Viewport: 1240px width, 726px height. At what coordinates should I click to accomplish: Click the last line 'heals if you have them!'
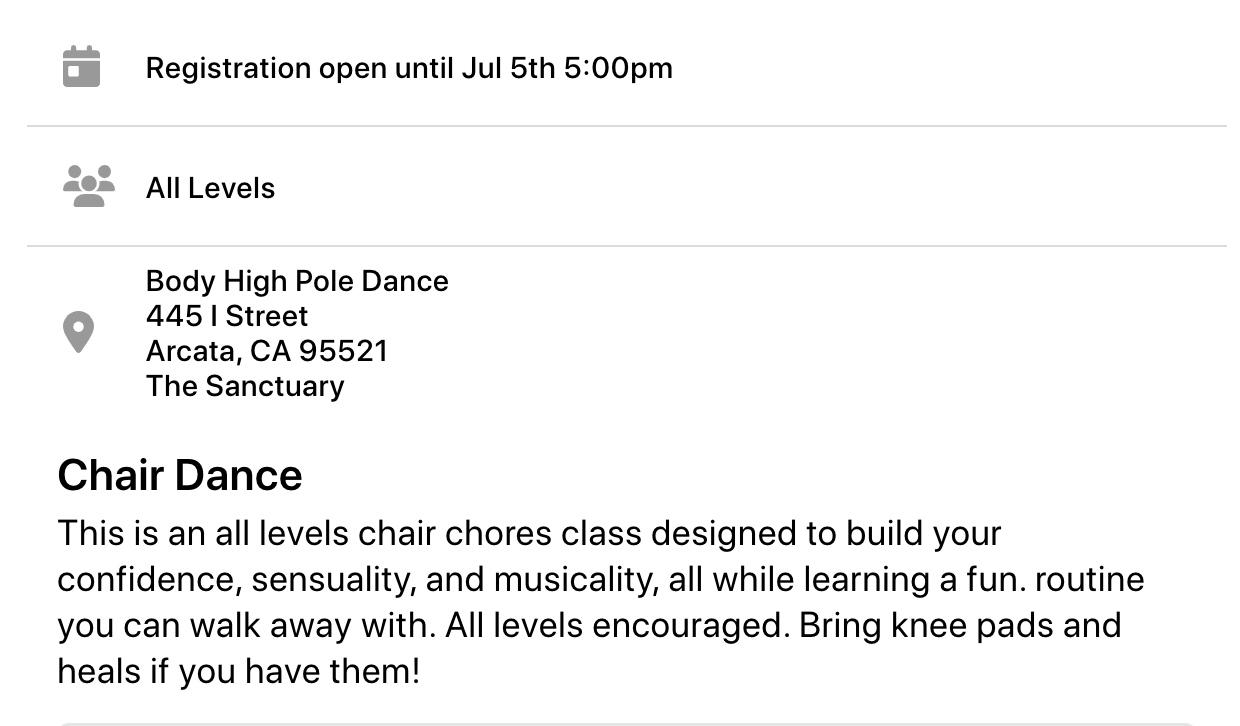[239, 671]
